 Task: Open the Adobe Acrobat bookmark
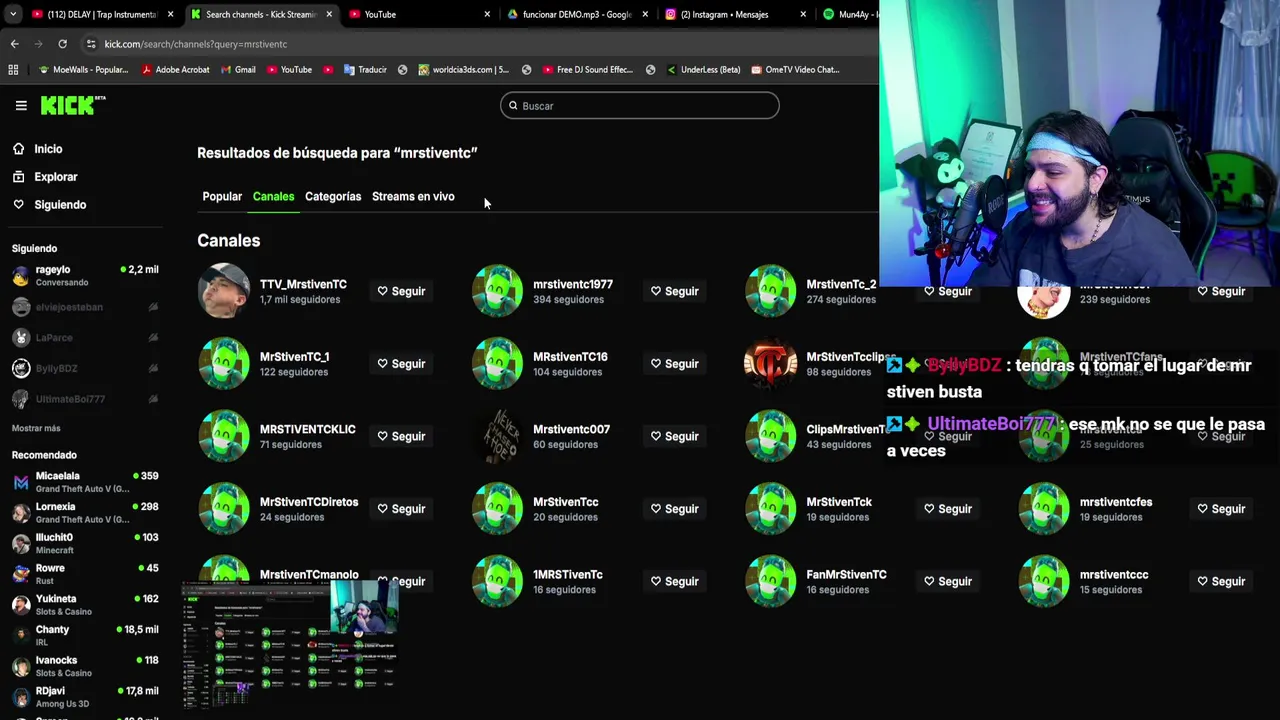pos(175,70)
